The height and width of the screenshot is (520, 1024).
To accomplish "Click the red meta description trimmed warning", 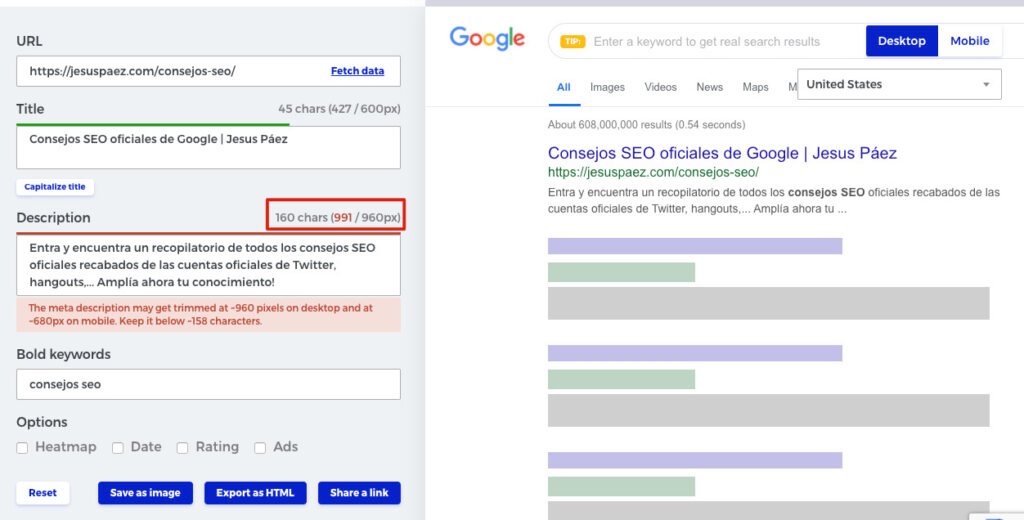I will tap(208, 314).
